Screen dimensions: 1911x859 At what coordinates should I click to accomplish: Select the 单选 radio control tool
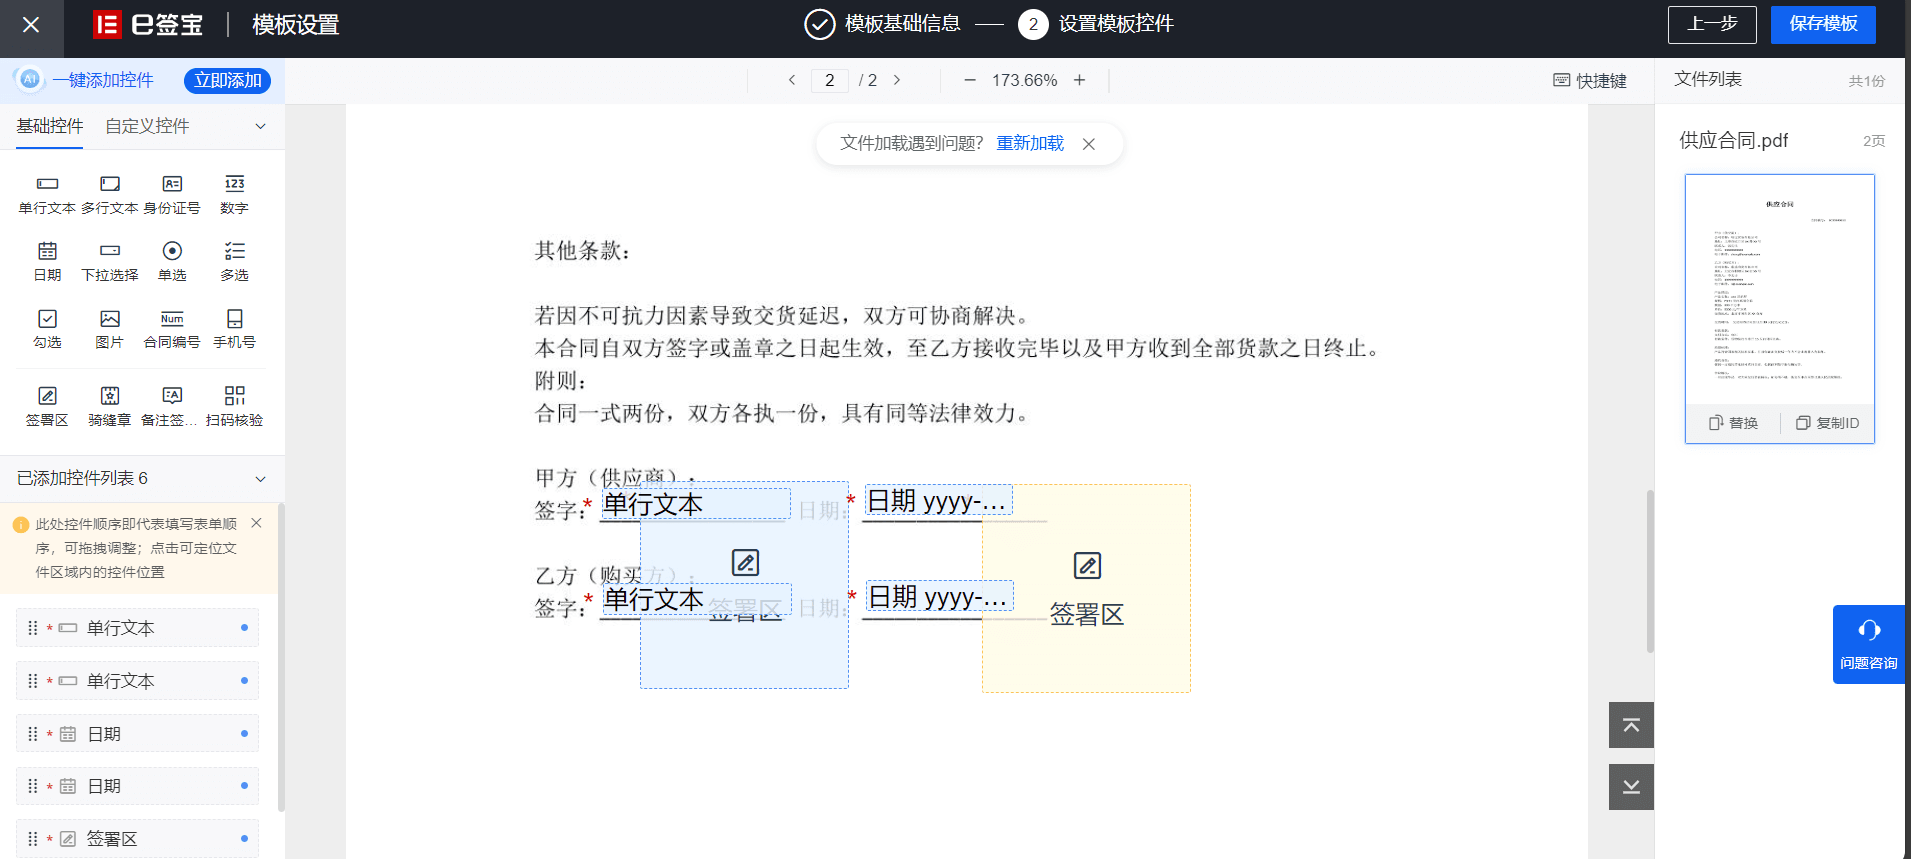coord(172,261)
